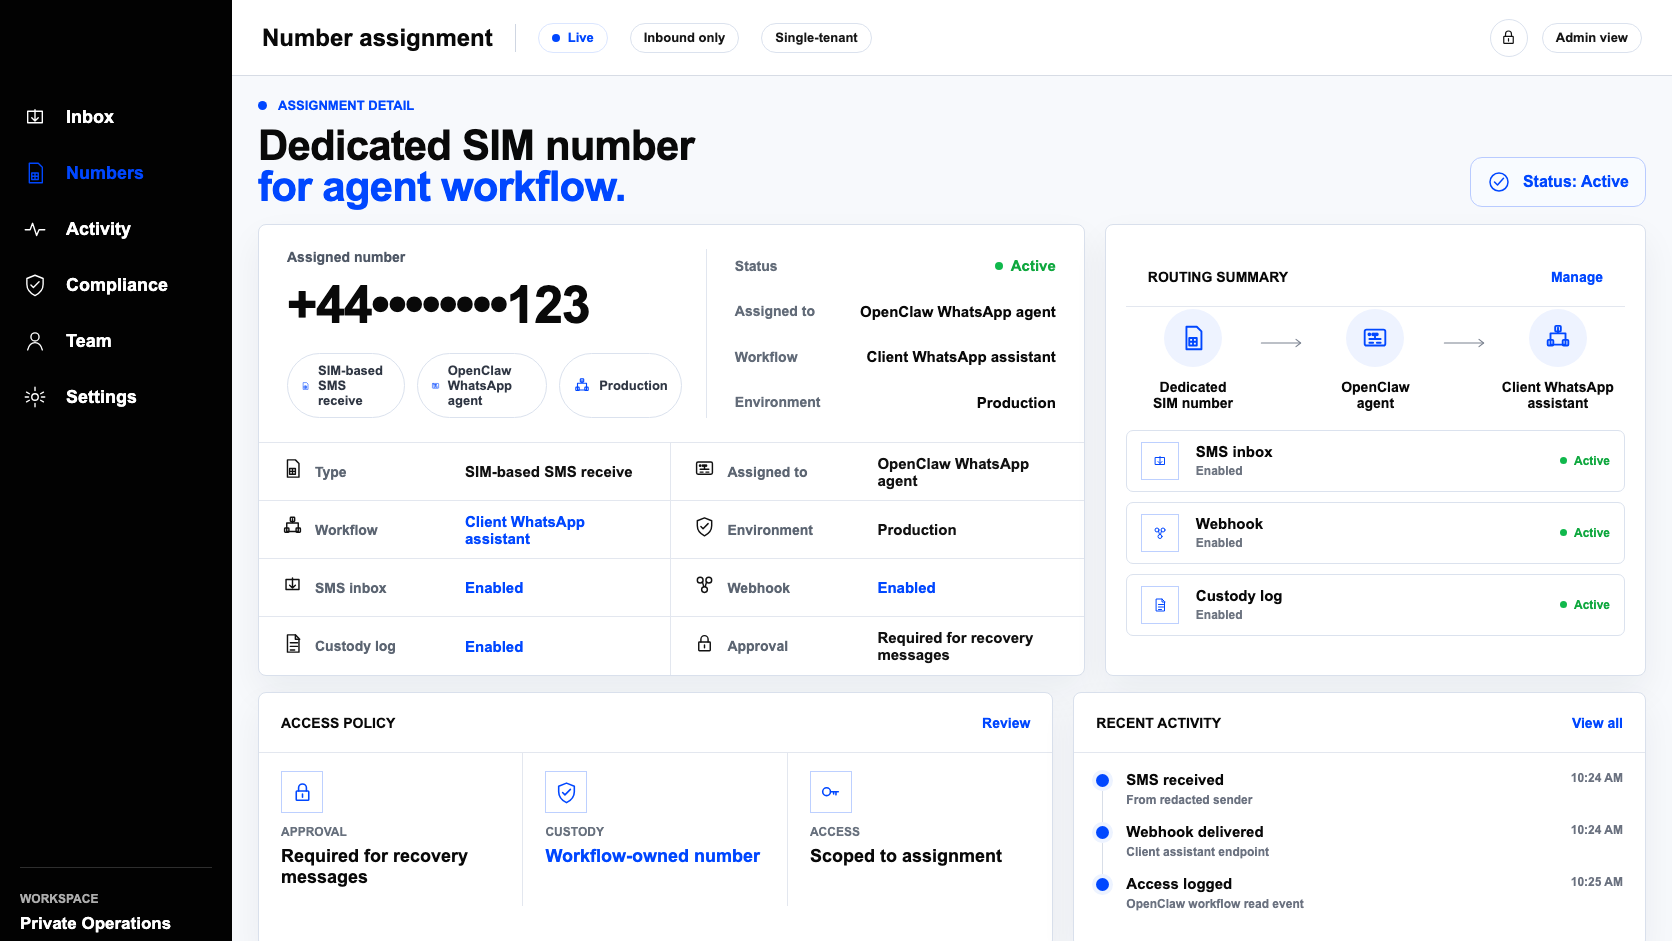Open Compliance in the sidebar
1672x941 pixels.
point(116,285)
